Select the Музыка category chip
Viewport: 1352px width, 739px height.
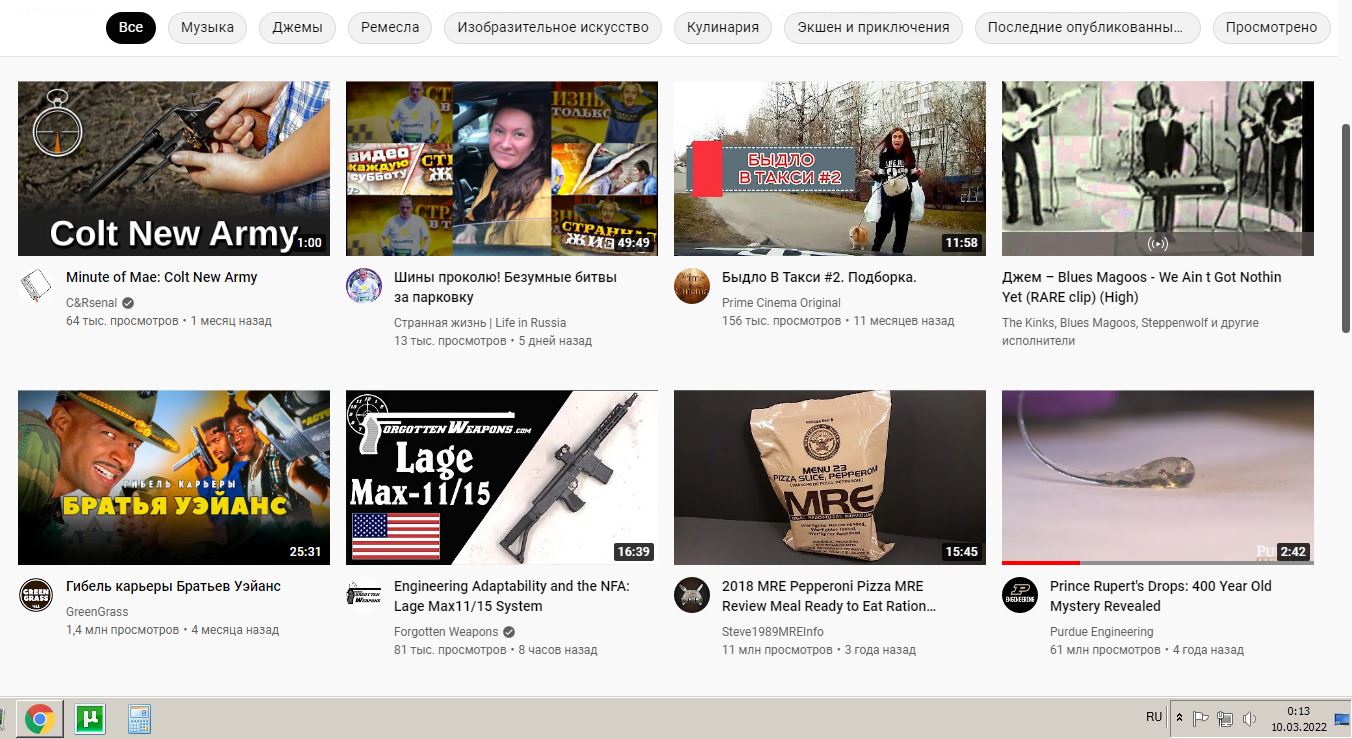point(207,27)
